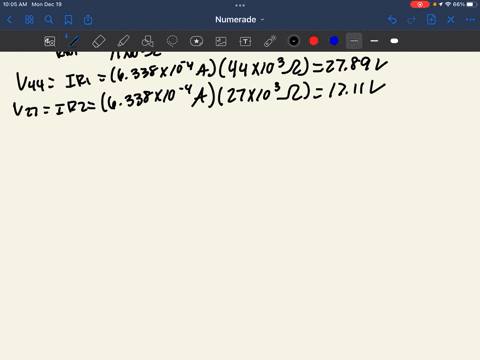
Task: Select the thinnest stroke width
Action: 354,41
